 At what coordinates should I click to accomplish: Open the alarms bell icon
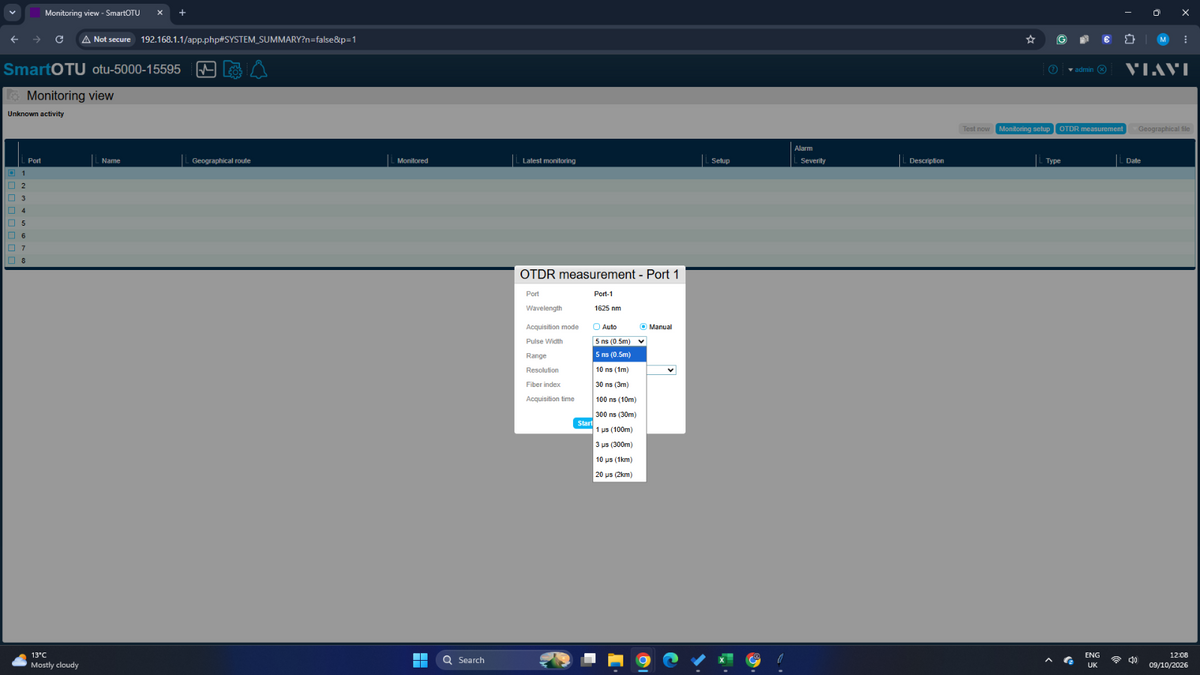[258, 70]
